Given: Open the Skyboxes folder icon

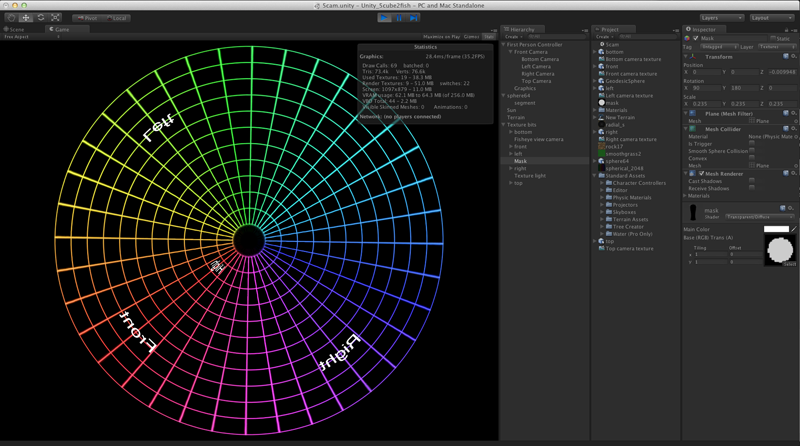Looking at the screenshot, I should click(609, 212).
